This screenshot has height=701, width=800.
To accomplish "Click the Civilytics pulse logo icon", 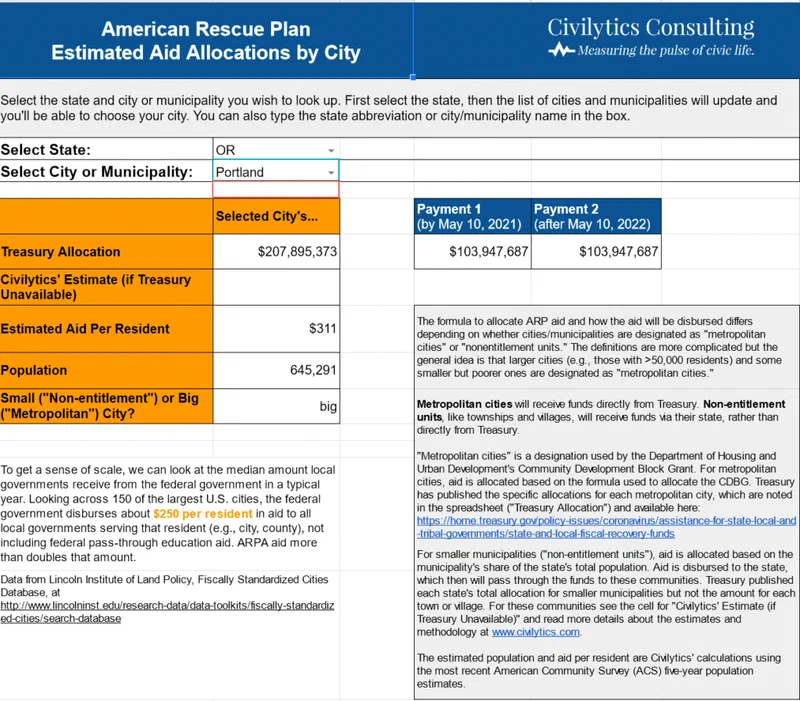I will (x=561, y=50).
